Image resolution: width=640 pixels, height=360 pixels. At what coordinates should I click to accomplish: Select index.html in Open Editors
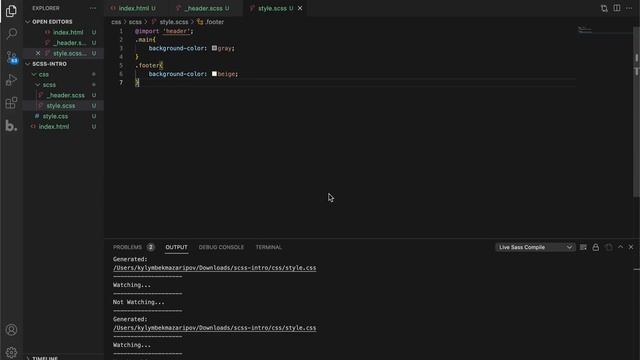click(x=63, y=32)
